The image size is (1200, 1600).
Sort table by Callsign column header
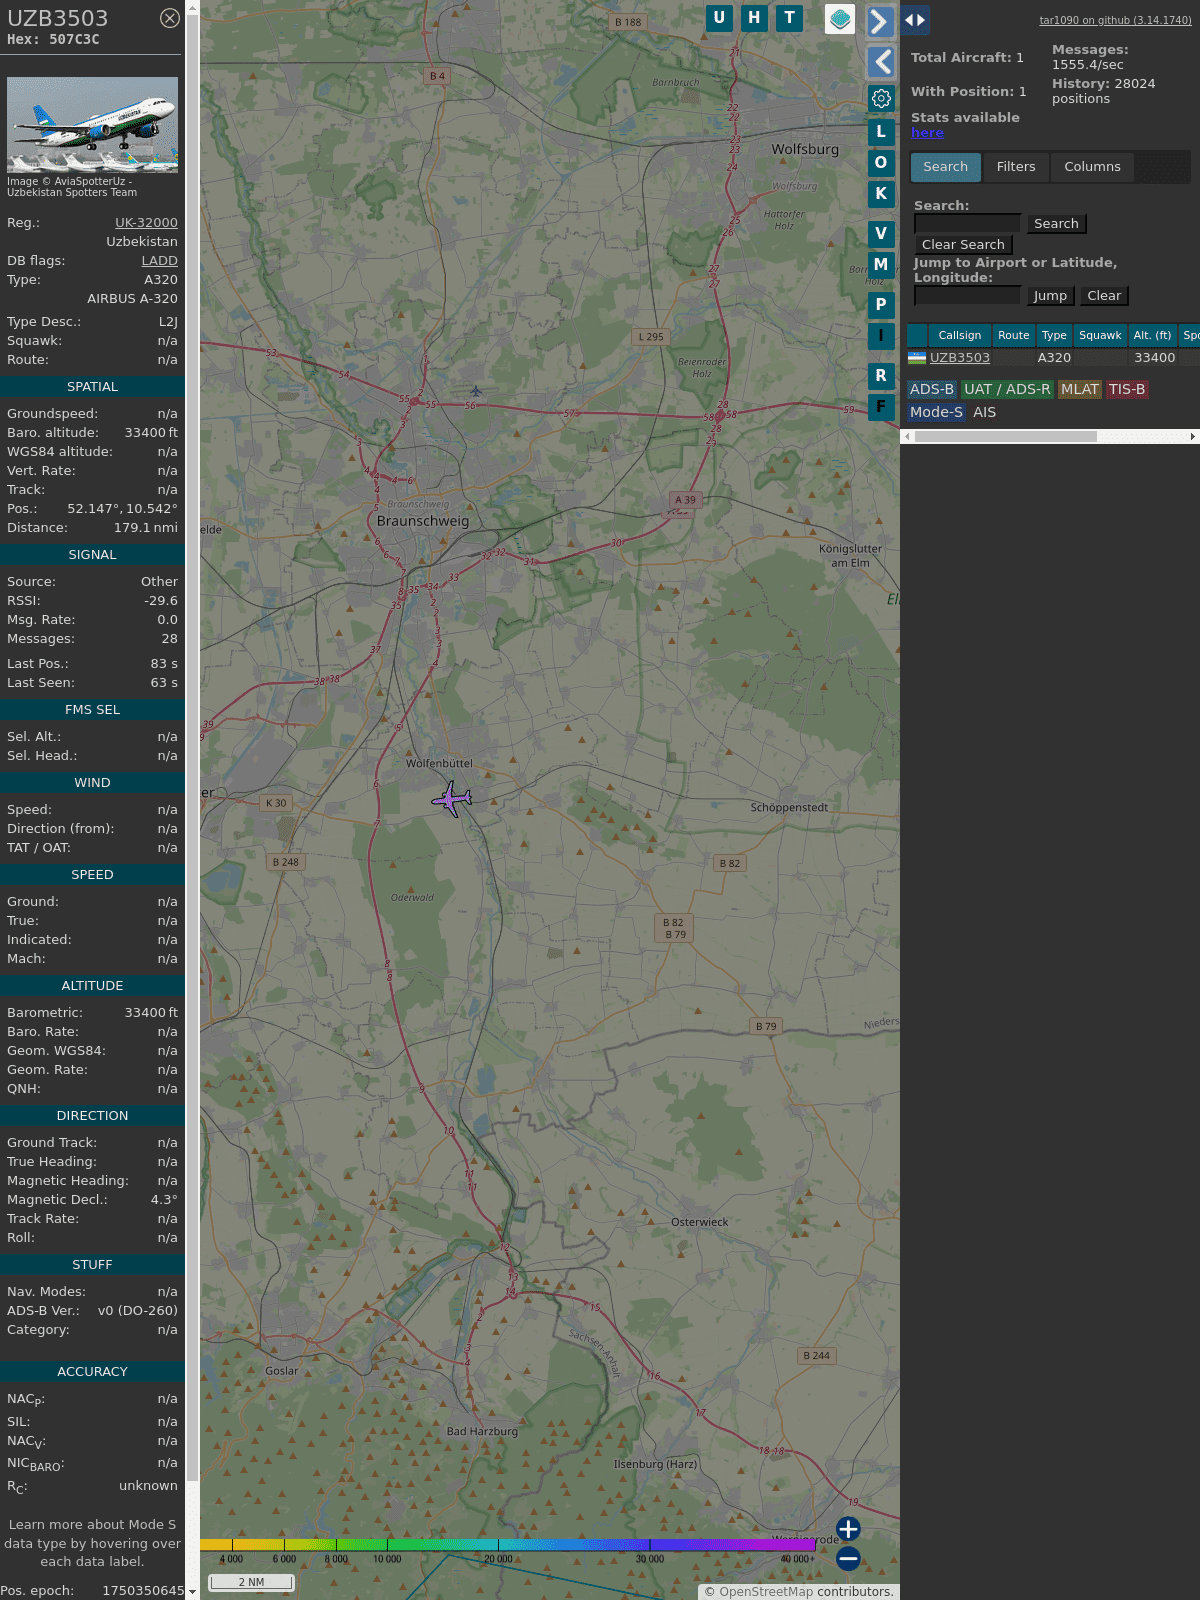(x=959, y=336)
